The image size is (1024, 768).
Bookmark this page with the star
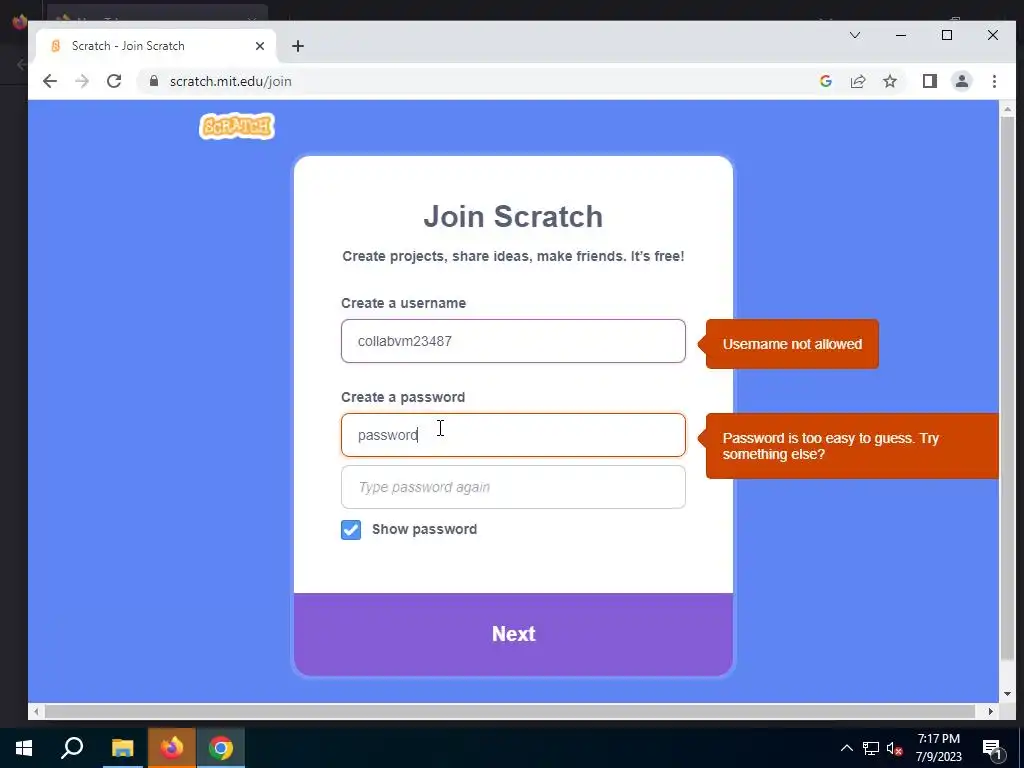[889, 81]
